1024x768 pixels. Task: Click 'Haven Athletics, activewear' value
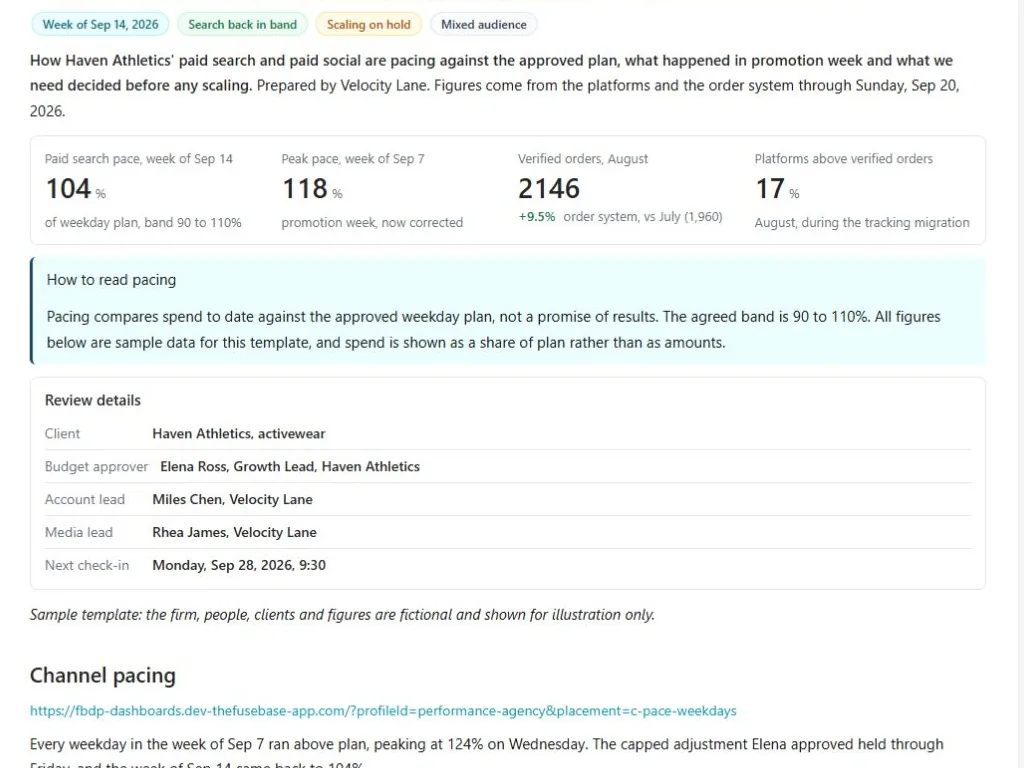238,434
